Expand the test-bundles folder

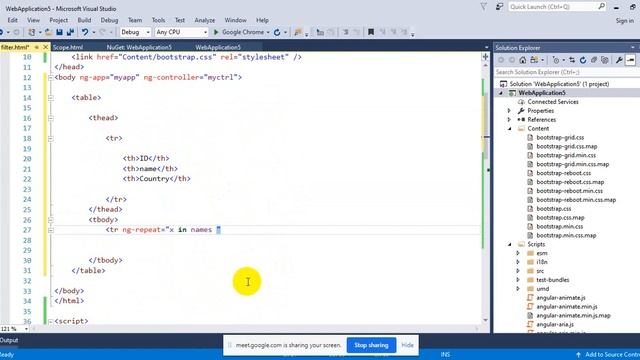[518, 280]
